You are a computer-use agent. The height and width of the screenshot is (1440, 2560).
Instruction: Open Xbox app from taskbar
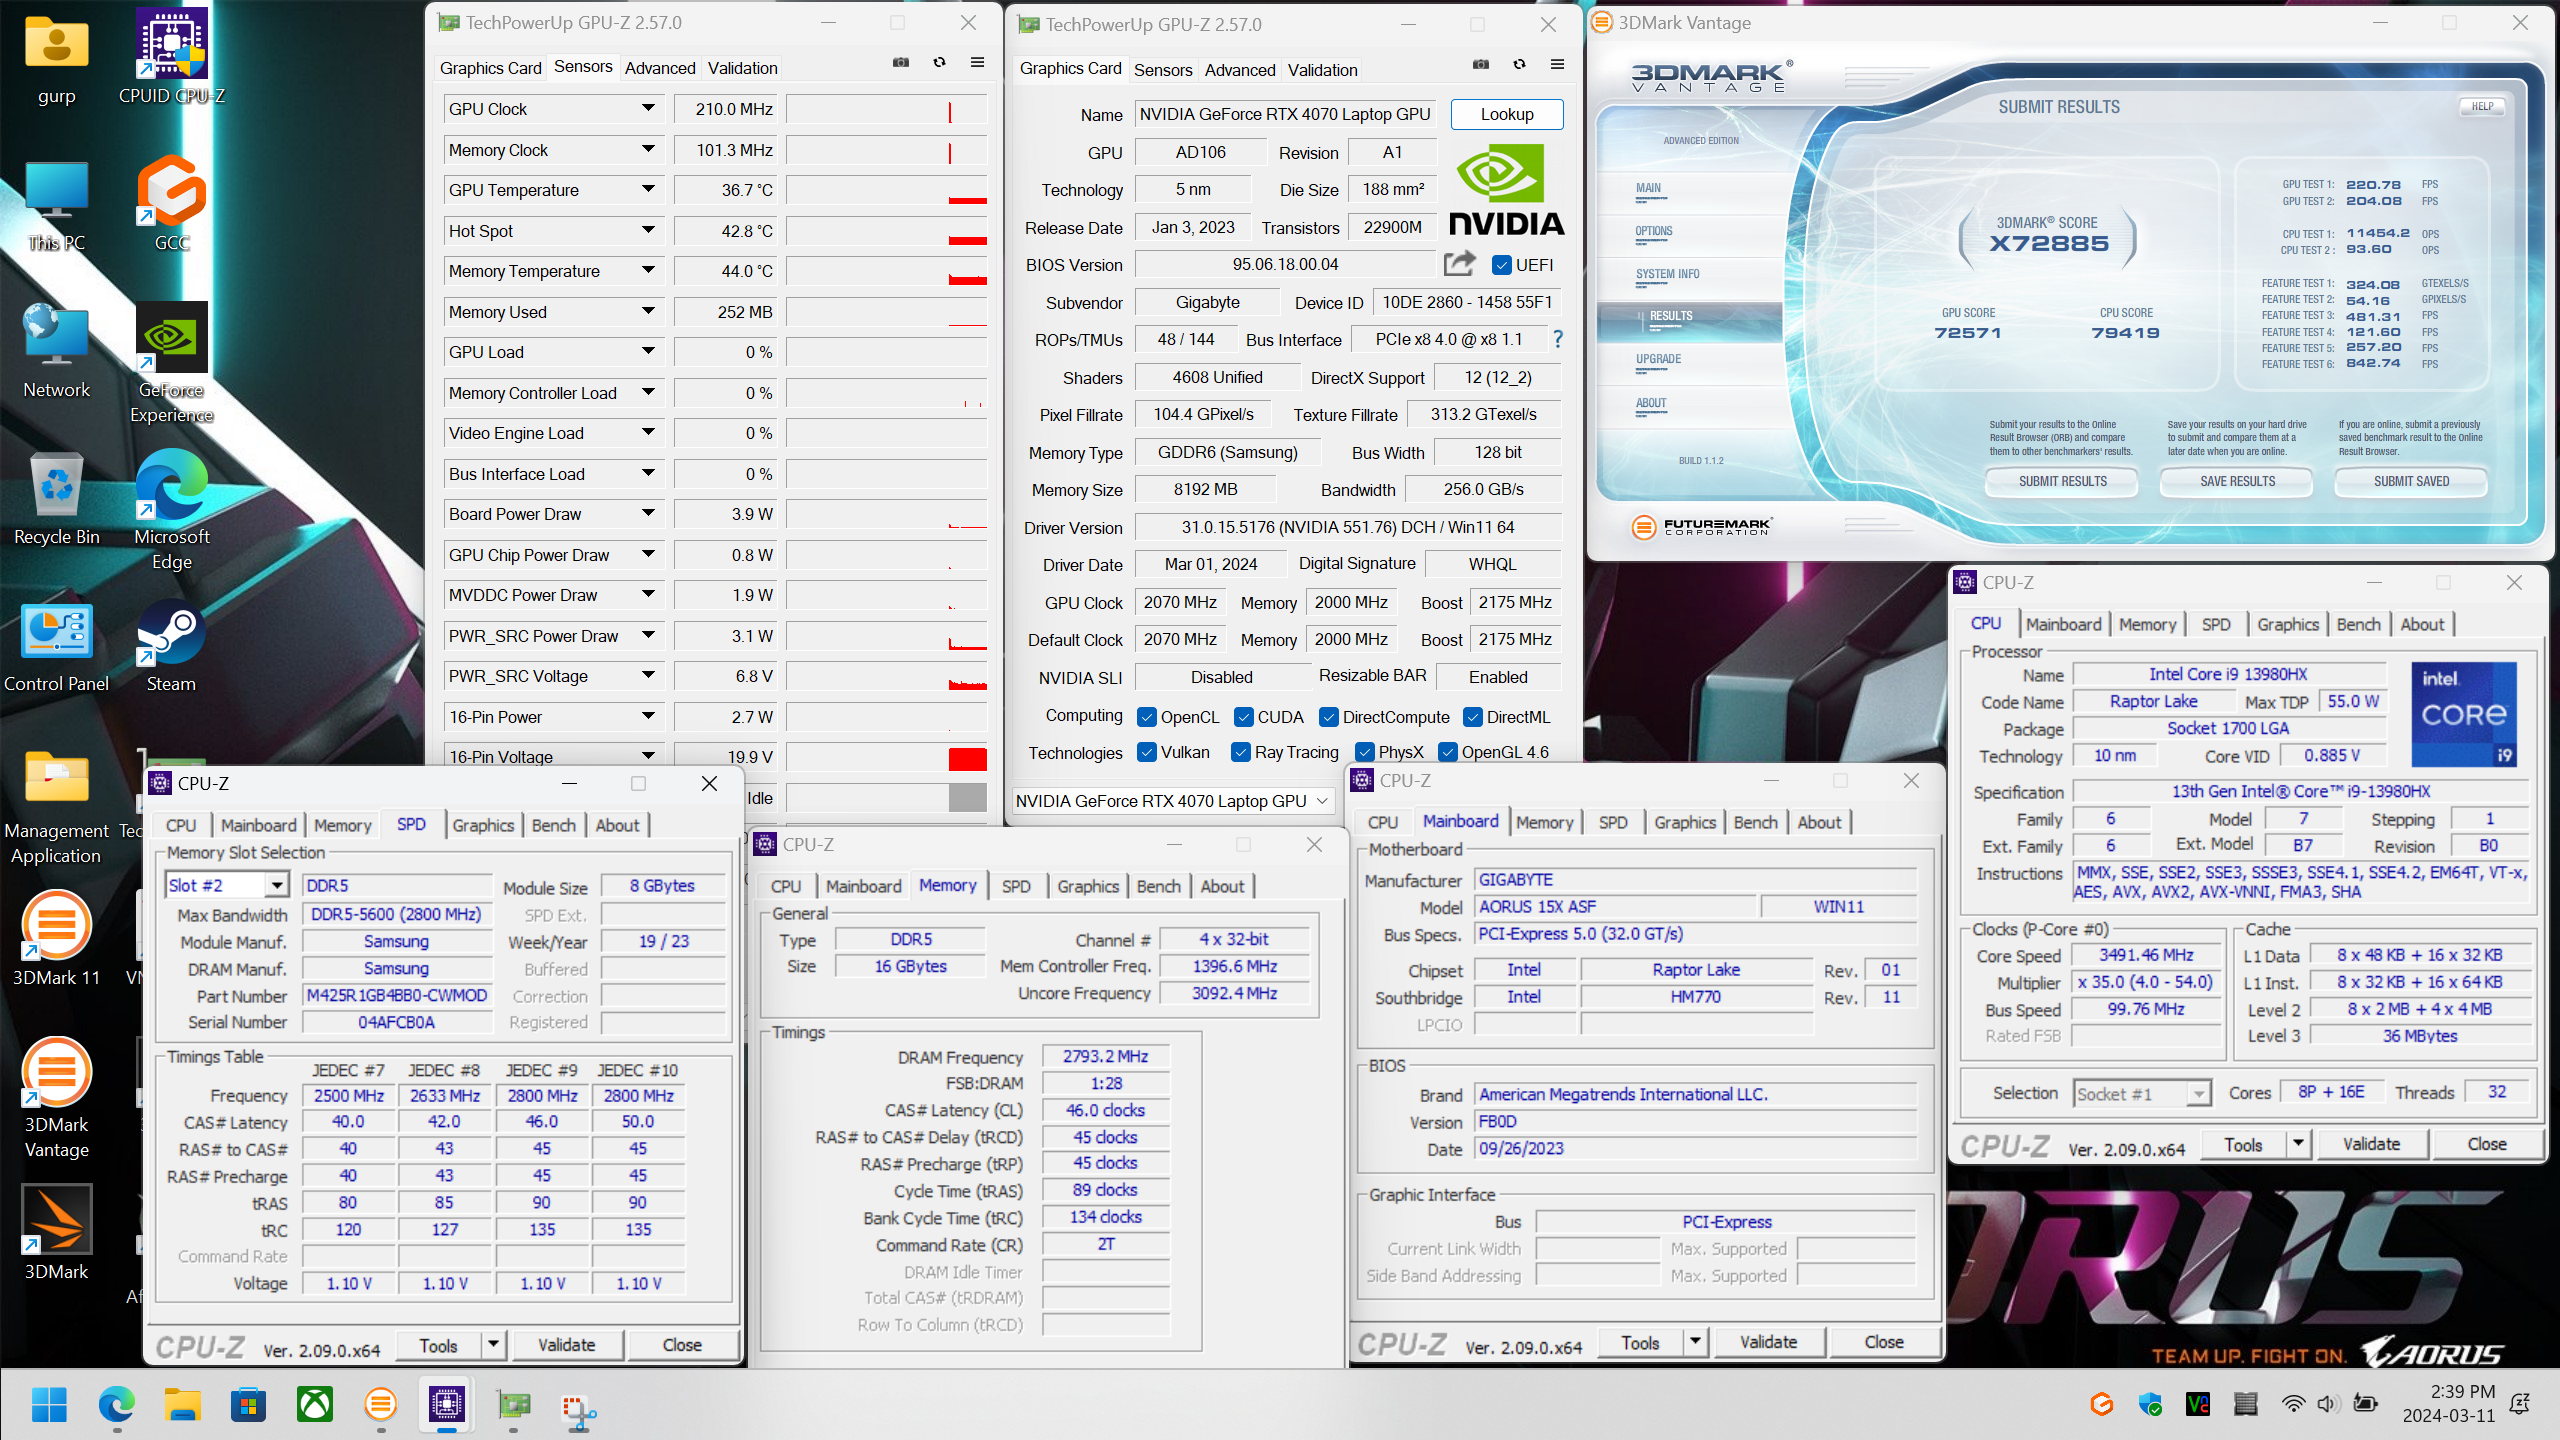click(x=314, y=1405)
